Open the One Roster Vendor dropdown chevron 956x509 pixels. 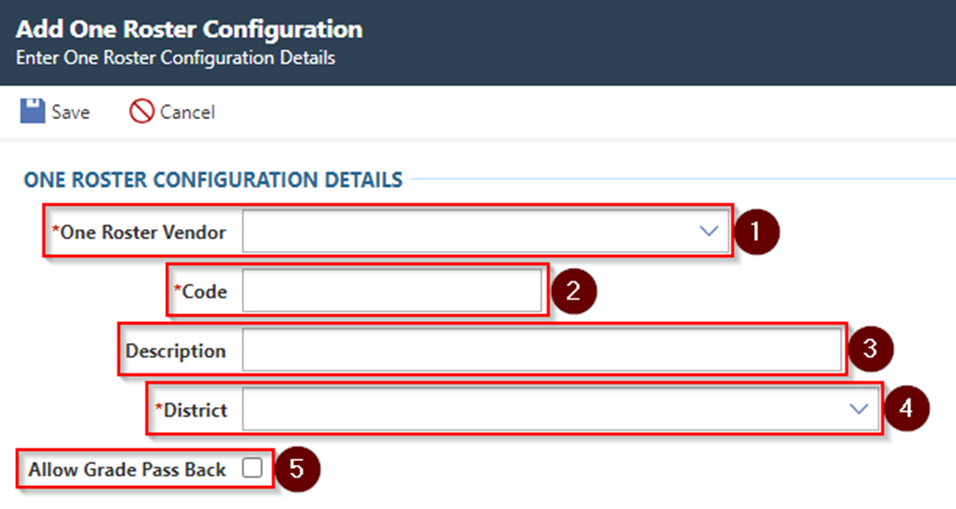click(x=708, y=231)
